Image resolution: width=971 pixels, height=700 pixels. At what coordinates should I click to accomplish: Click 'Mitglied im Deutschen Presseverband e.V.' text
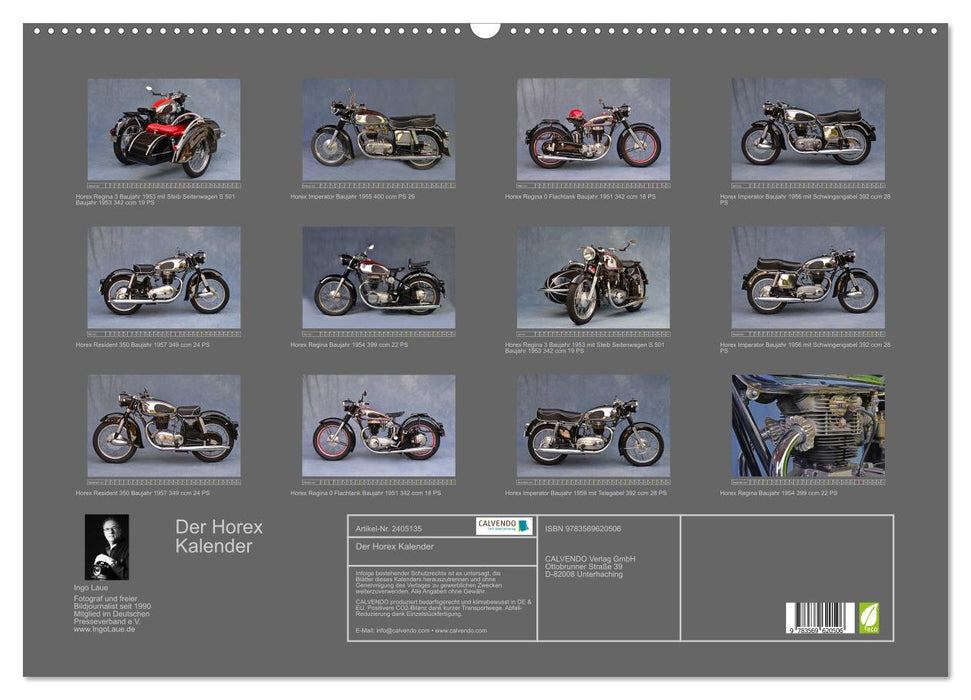[111, 618]
